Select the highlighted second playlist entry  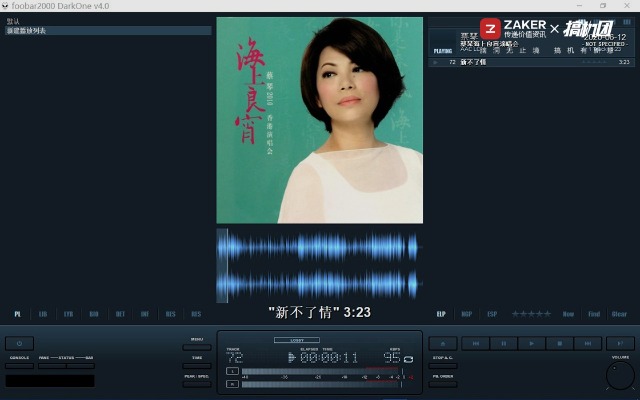click(x=108, y=31)
